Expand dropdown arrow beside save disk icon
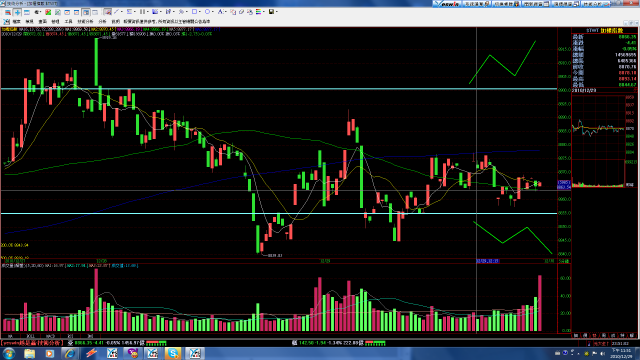Screen dimensions: 640x360 click(x=277, y=12)
